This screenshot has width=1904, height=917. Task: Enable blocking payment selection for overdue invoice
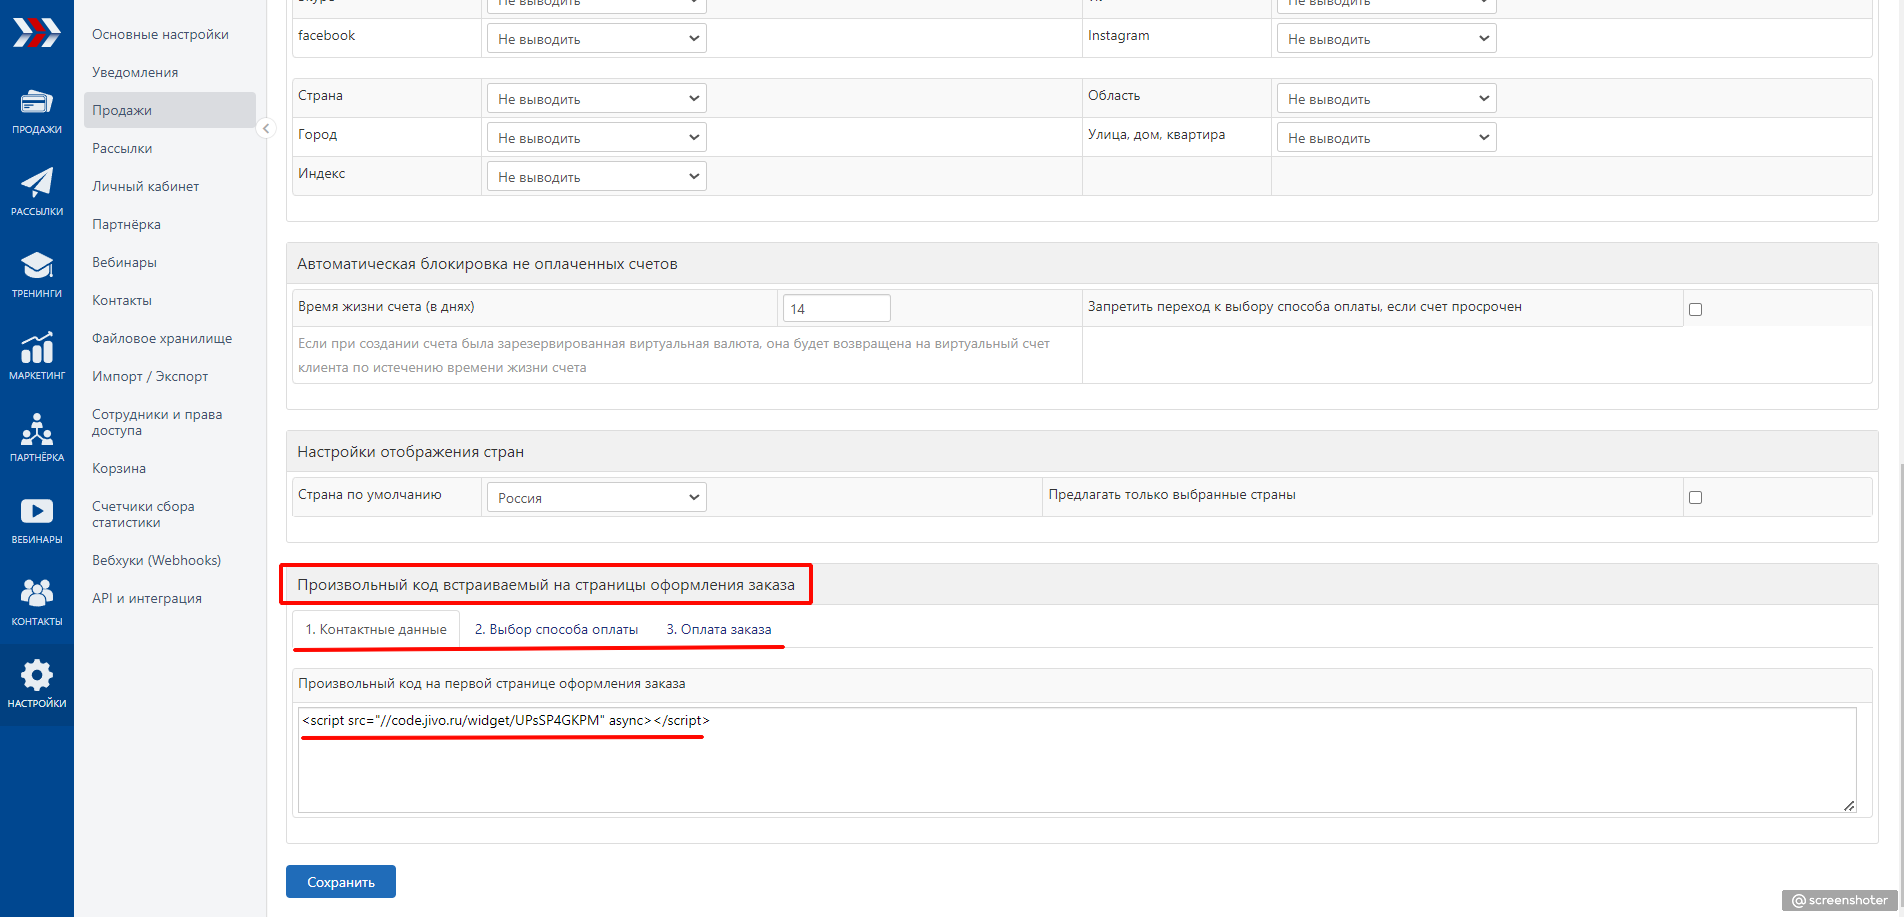point(1695,309)
